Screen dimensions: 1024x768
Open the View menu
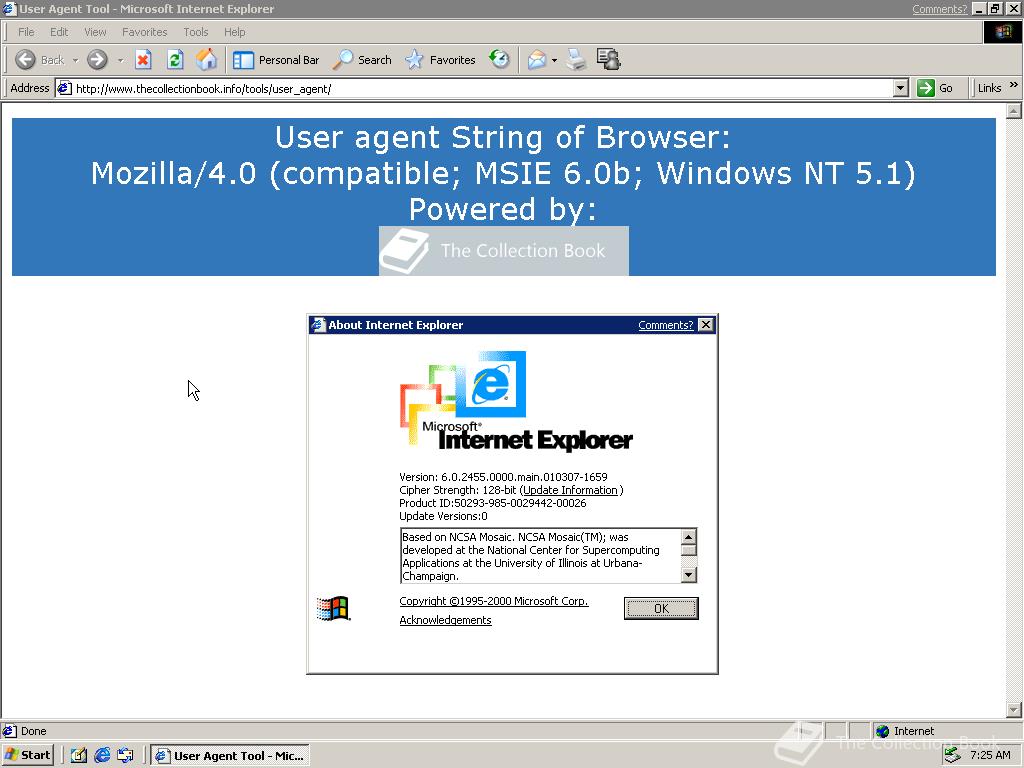pyautogui.click(x=95, y=32)
